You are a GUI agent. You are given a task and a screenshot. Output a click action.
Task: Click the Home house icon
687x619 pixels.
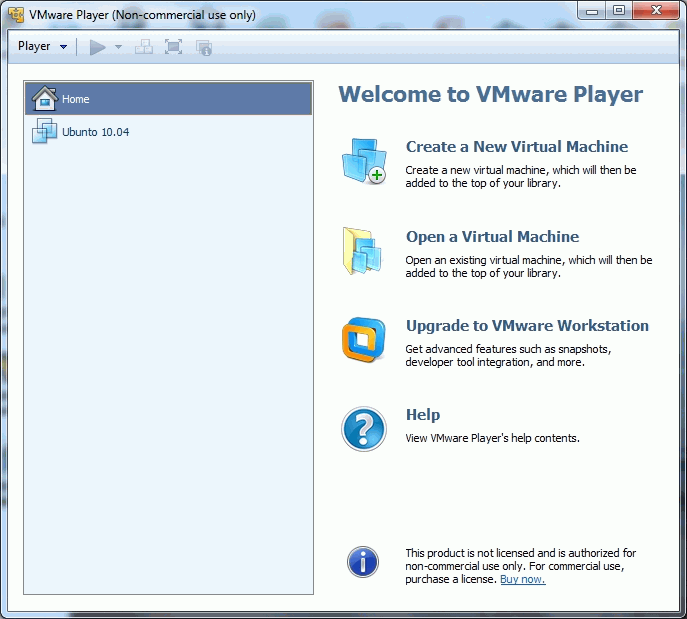[x=45, y=98]
